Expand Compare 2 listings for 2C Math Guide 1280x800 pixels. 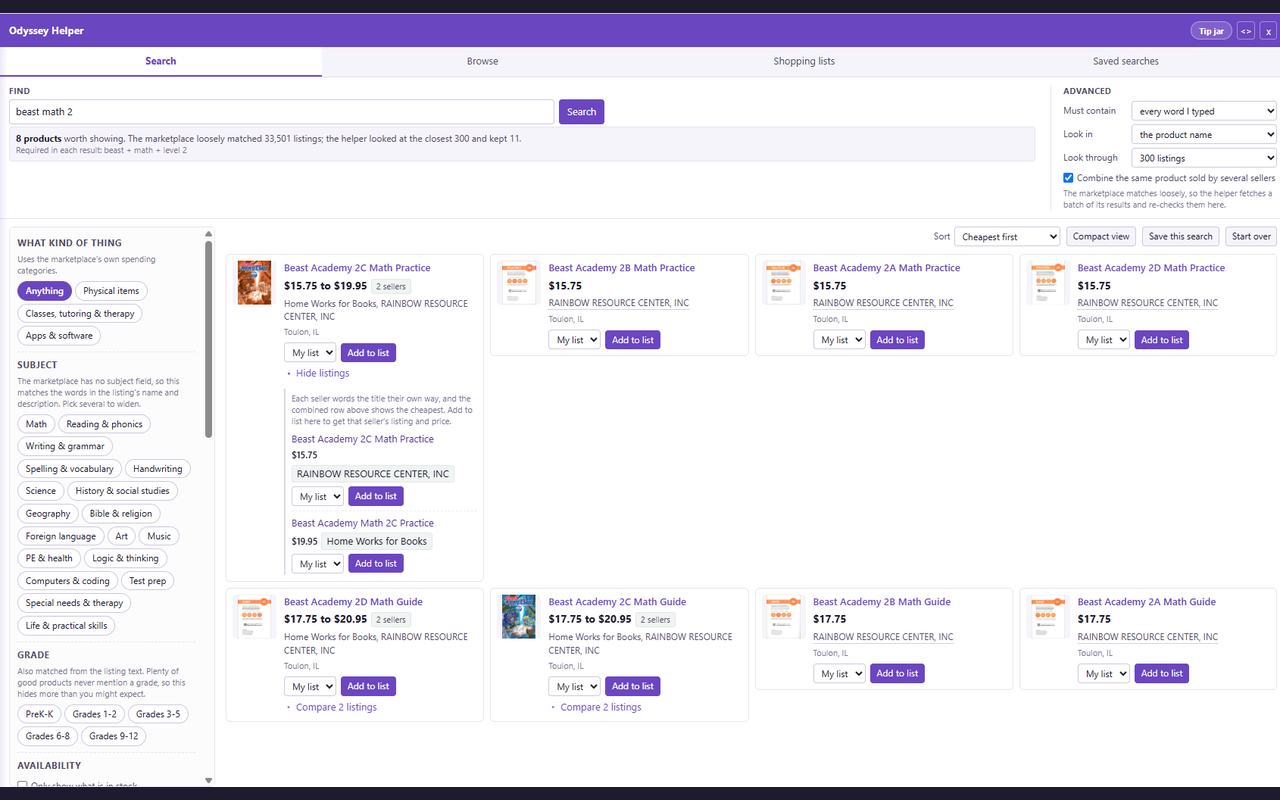pos(601,707)
